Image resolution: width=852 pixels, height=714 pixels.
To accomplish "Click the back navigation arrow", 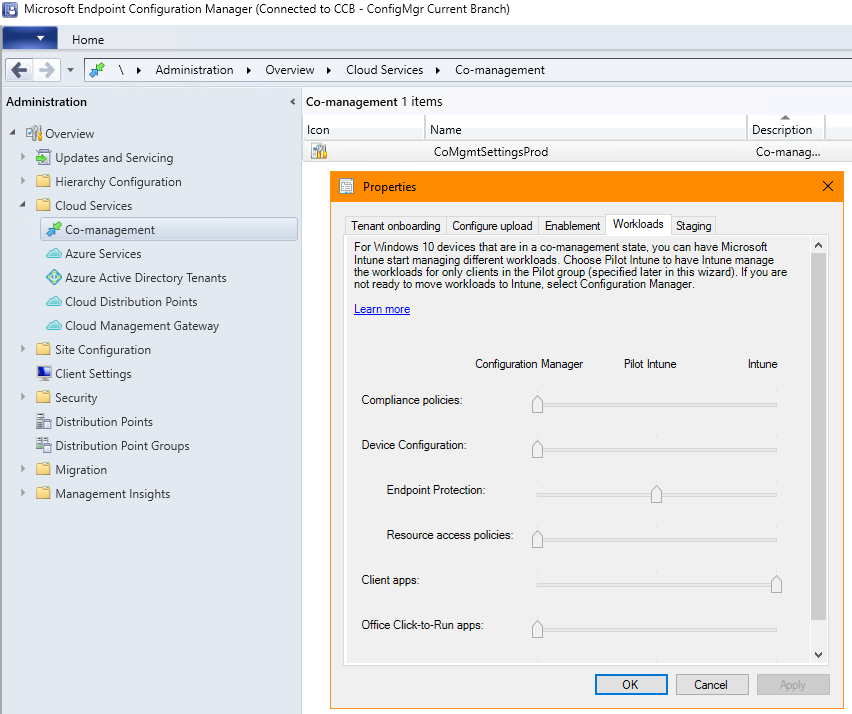I will pos(19,70).
